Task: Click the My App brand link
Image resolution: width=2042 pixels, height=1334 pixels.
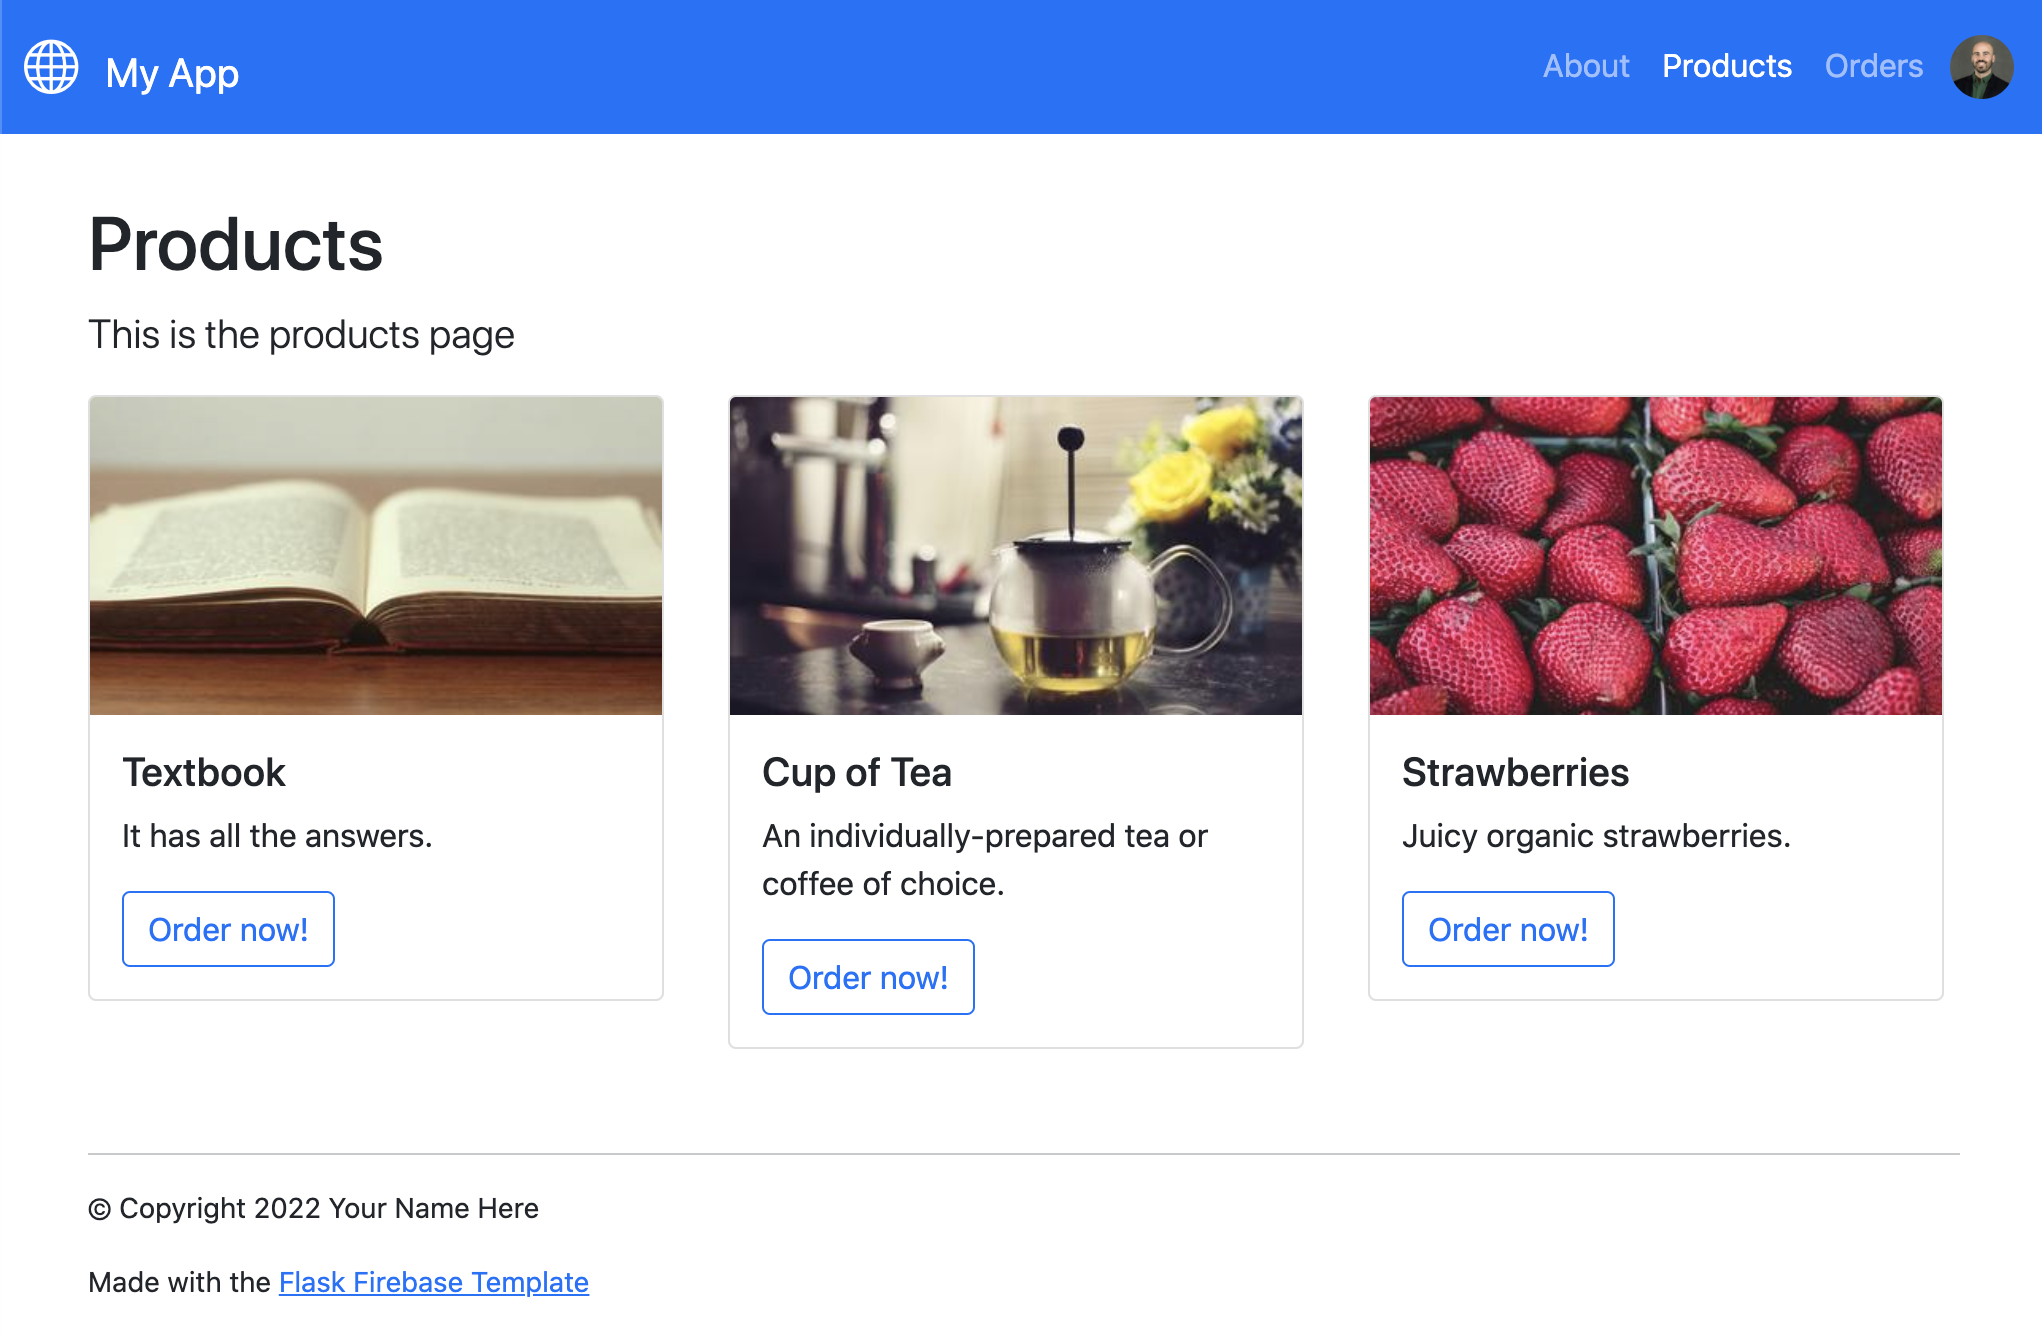Action: (x=172, y=72)
